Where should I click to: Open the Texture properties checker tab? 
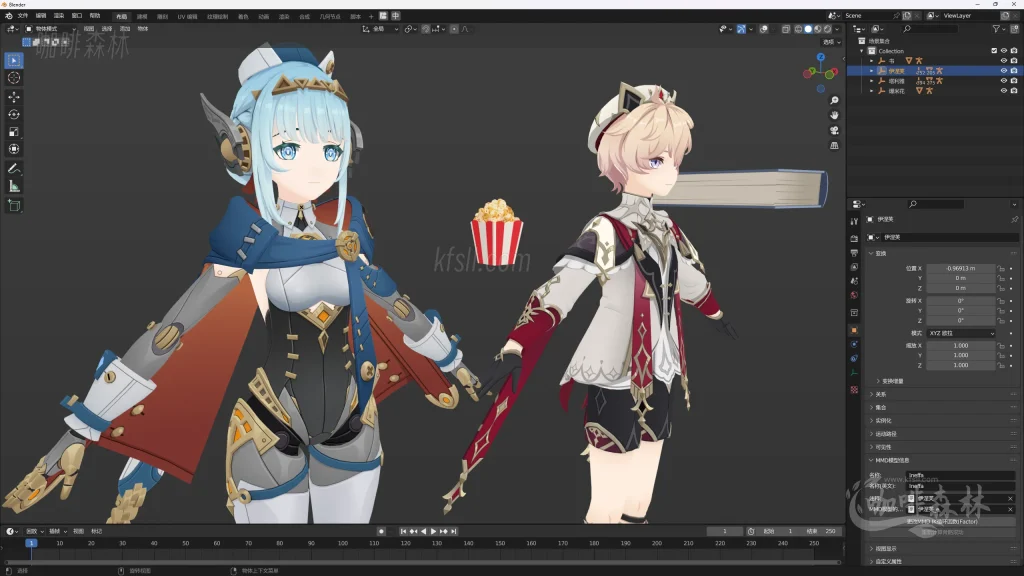854,390
